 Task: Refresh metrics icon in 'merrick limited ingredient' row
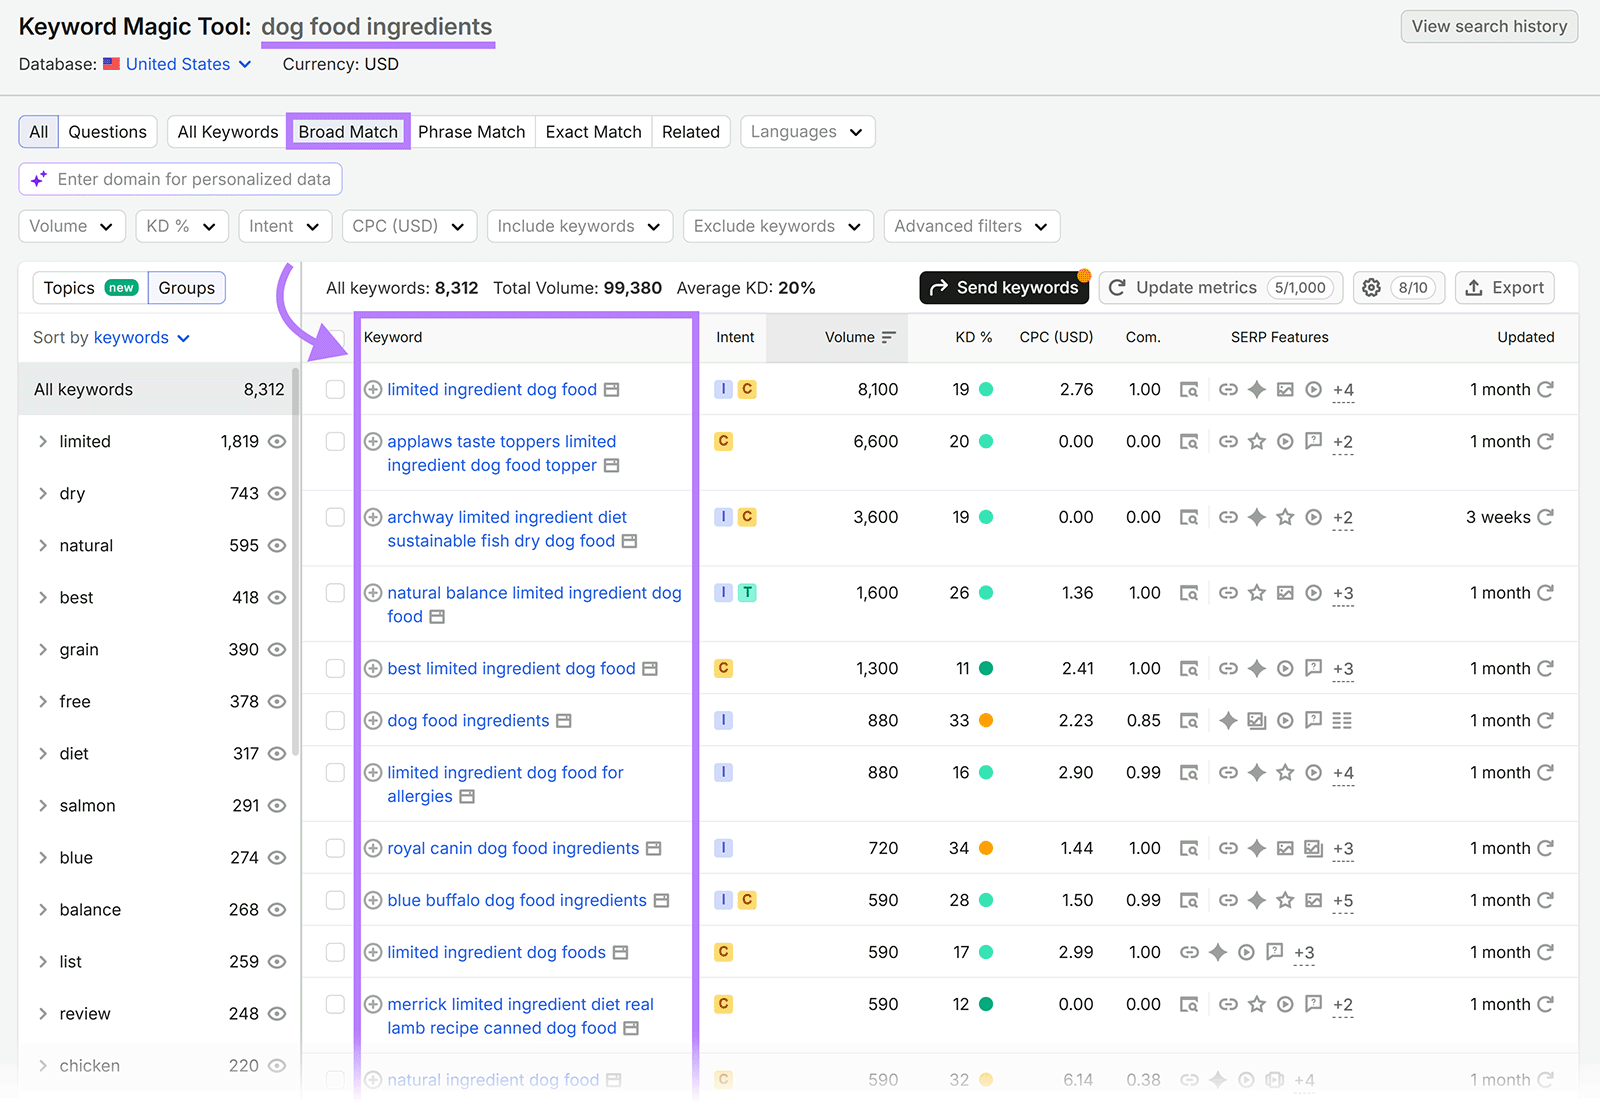[1546, 1004]
